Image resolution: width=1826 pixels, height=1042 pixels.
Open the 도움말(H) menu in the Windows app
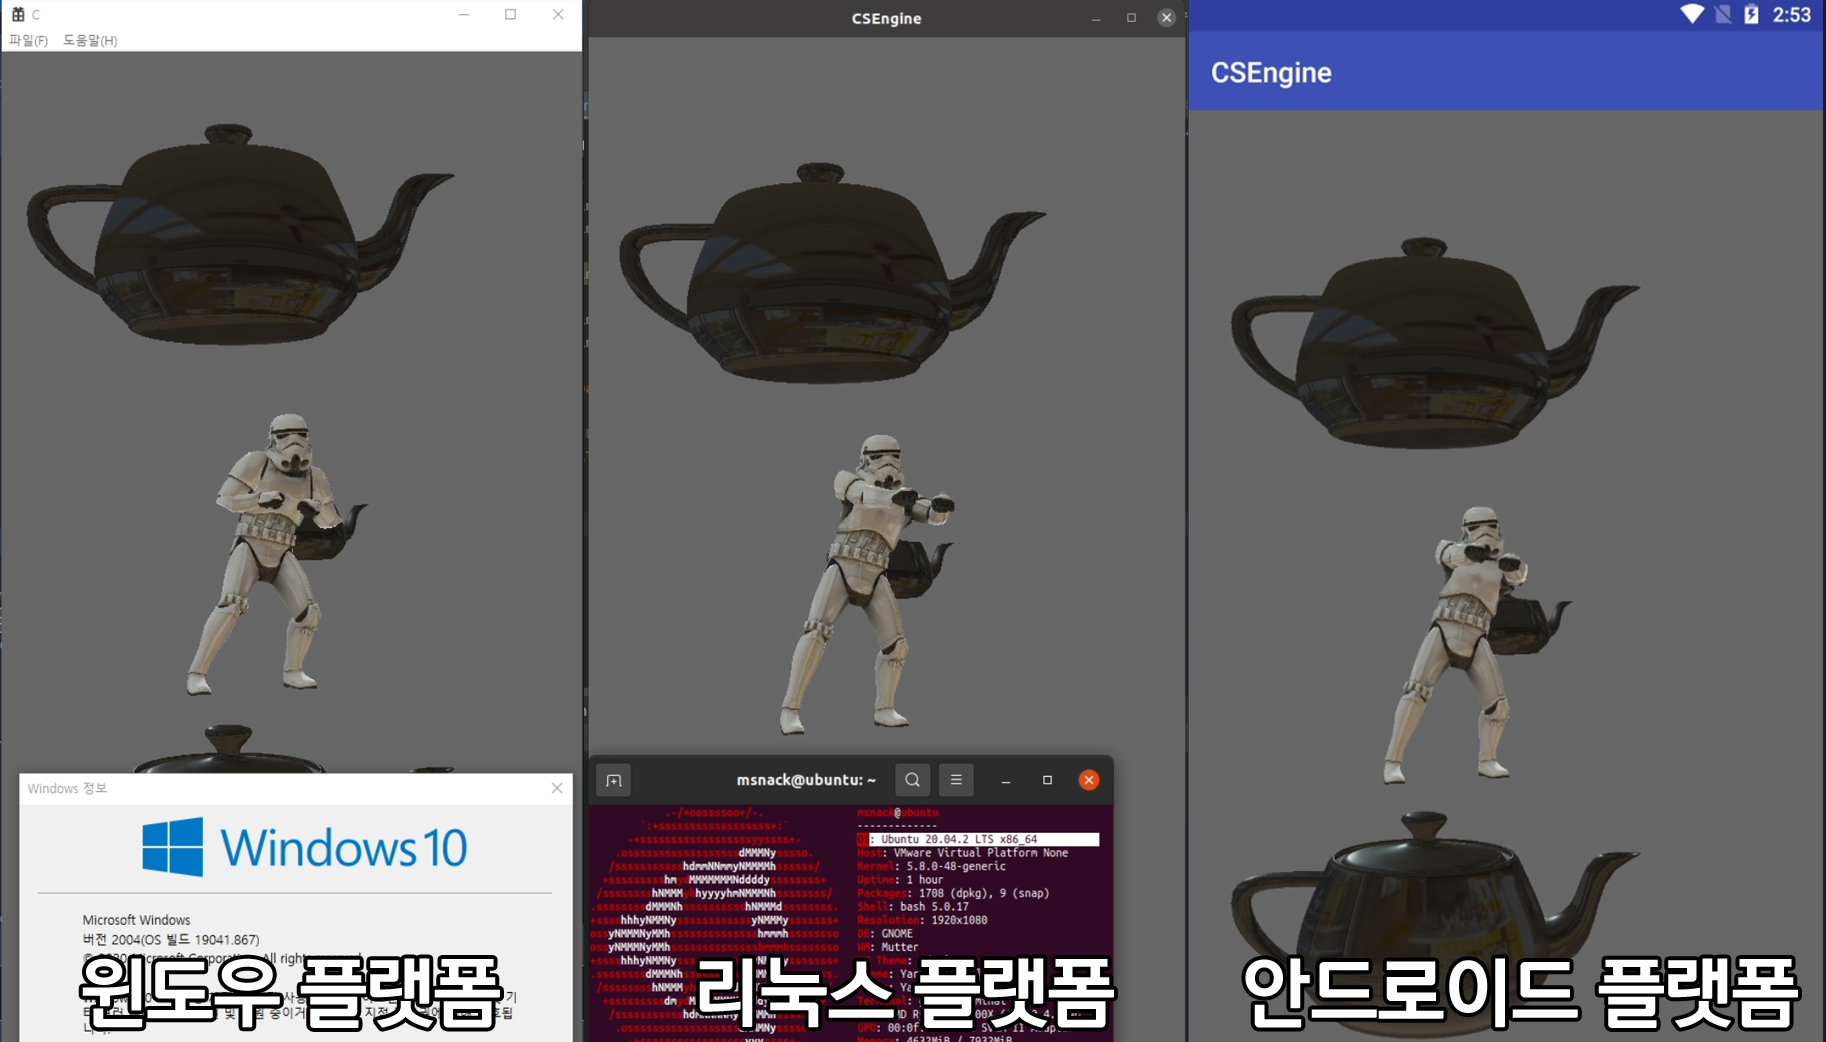pyautogui.click(x=90, y=40)
